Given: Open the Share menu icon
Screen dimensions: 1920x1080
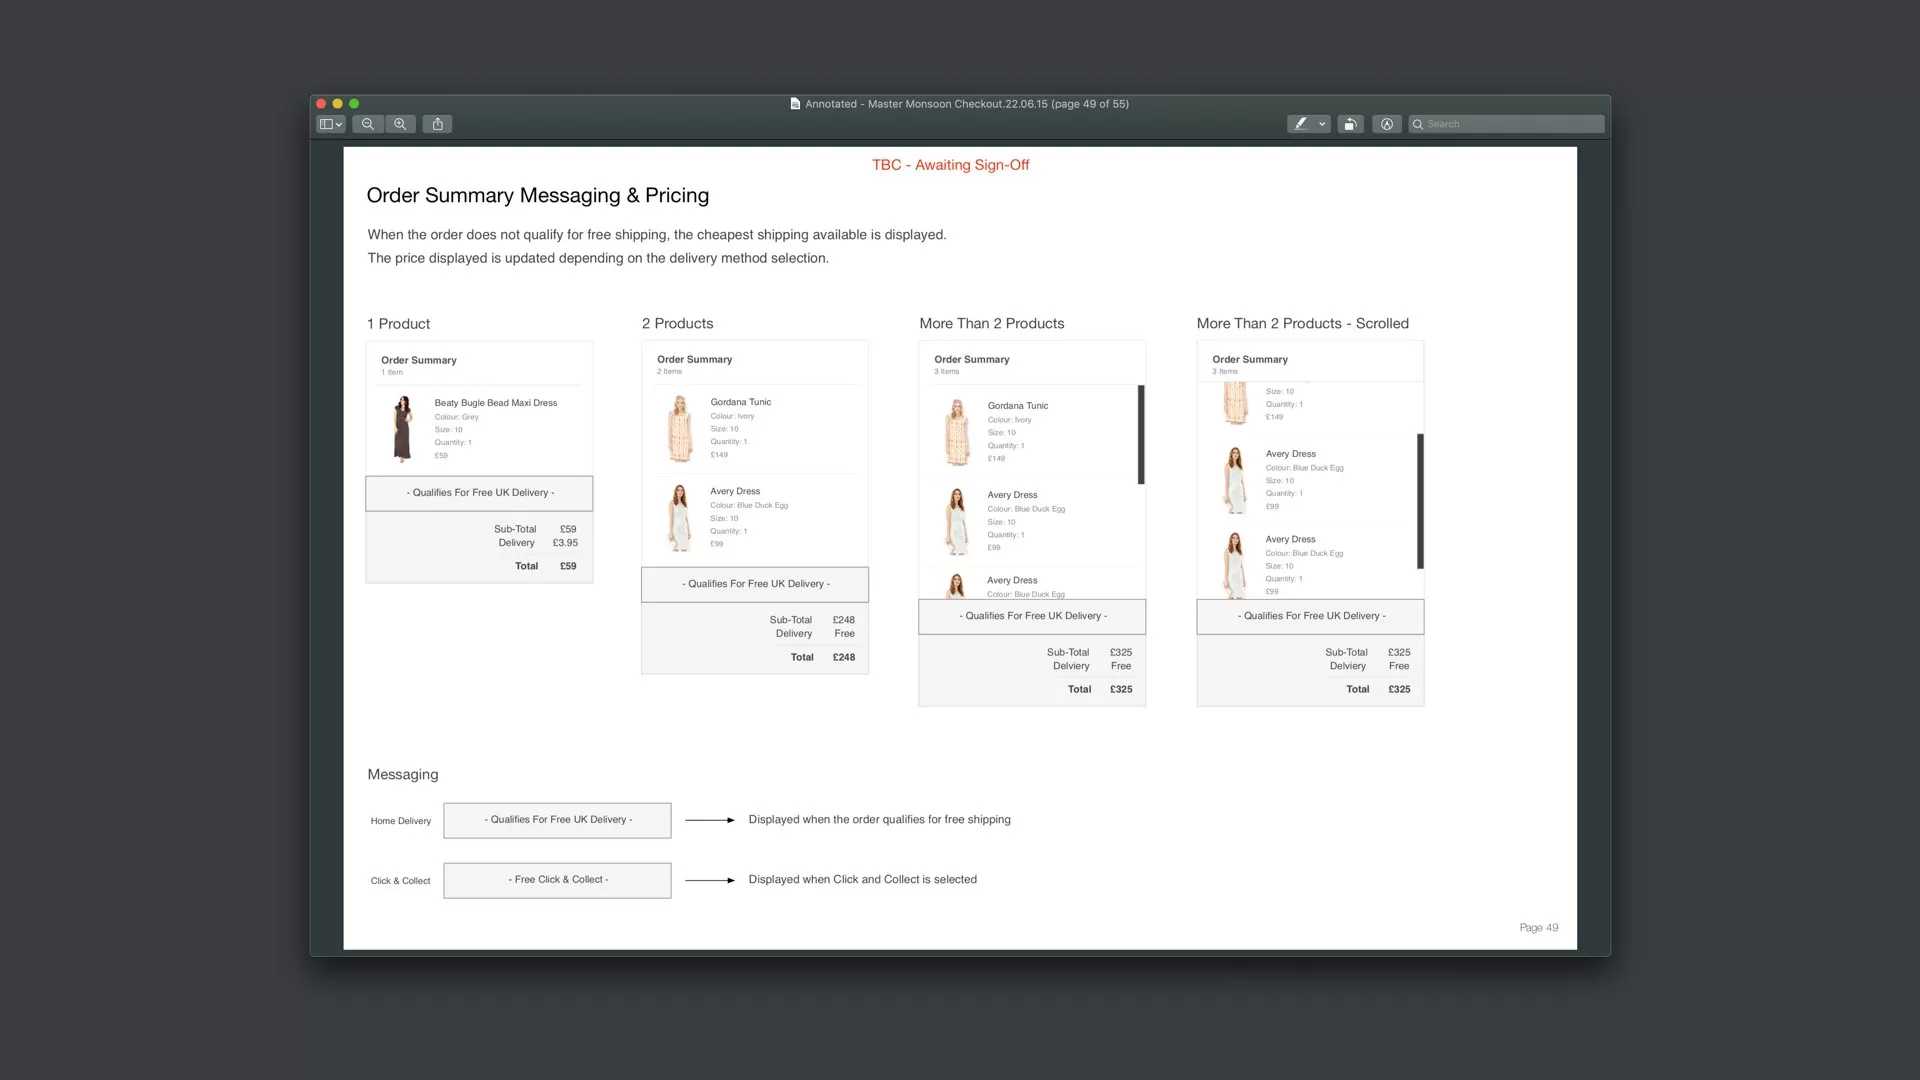Looking at the screenshot, I should (x=437, y=124).
